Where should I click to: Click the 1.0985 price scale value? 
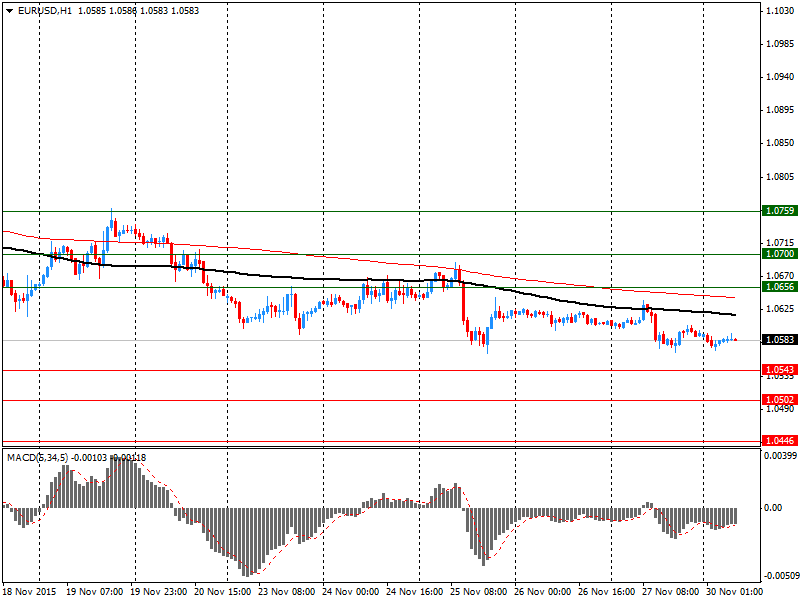pos(781,44)
